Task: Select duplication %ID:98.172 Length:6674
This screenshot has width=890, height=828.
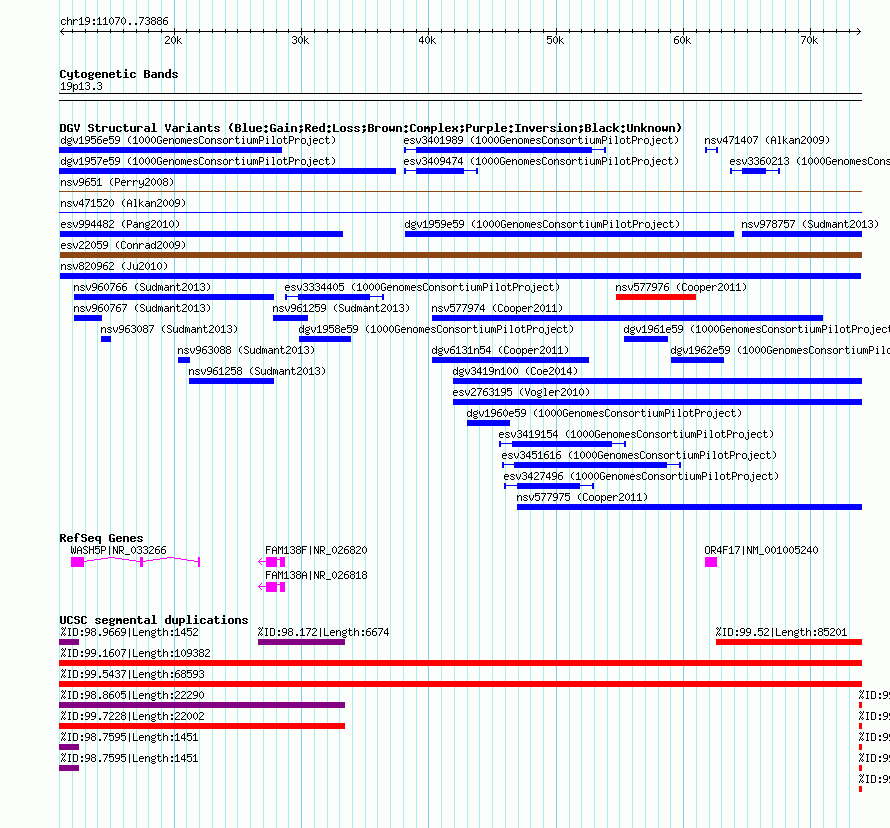Action: click(x=301, y=642)
